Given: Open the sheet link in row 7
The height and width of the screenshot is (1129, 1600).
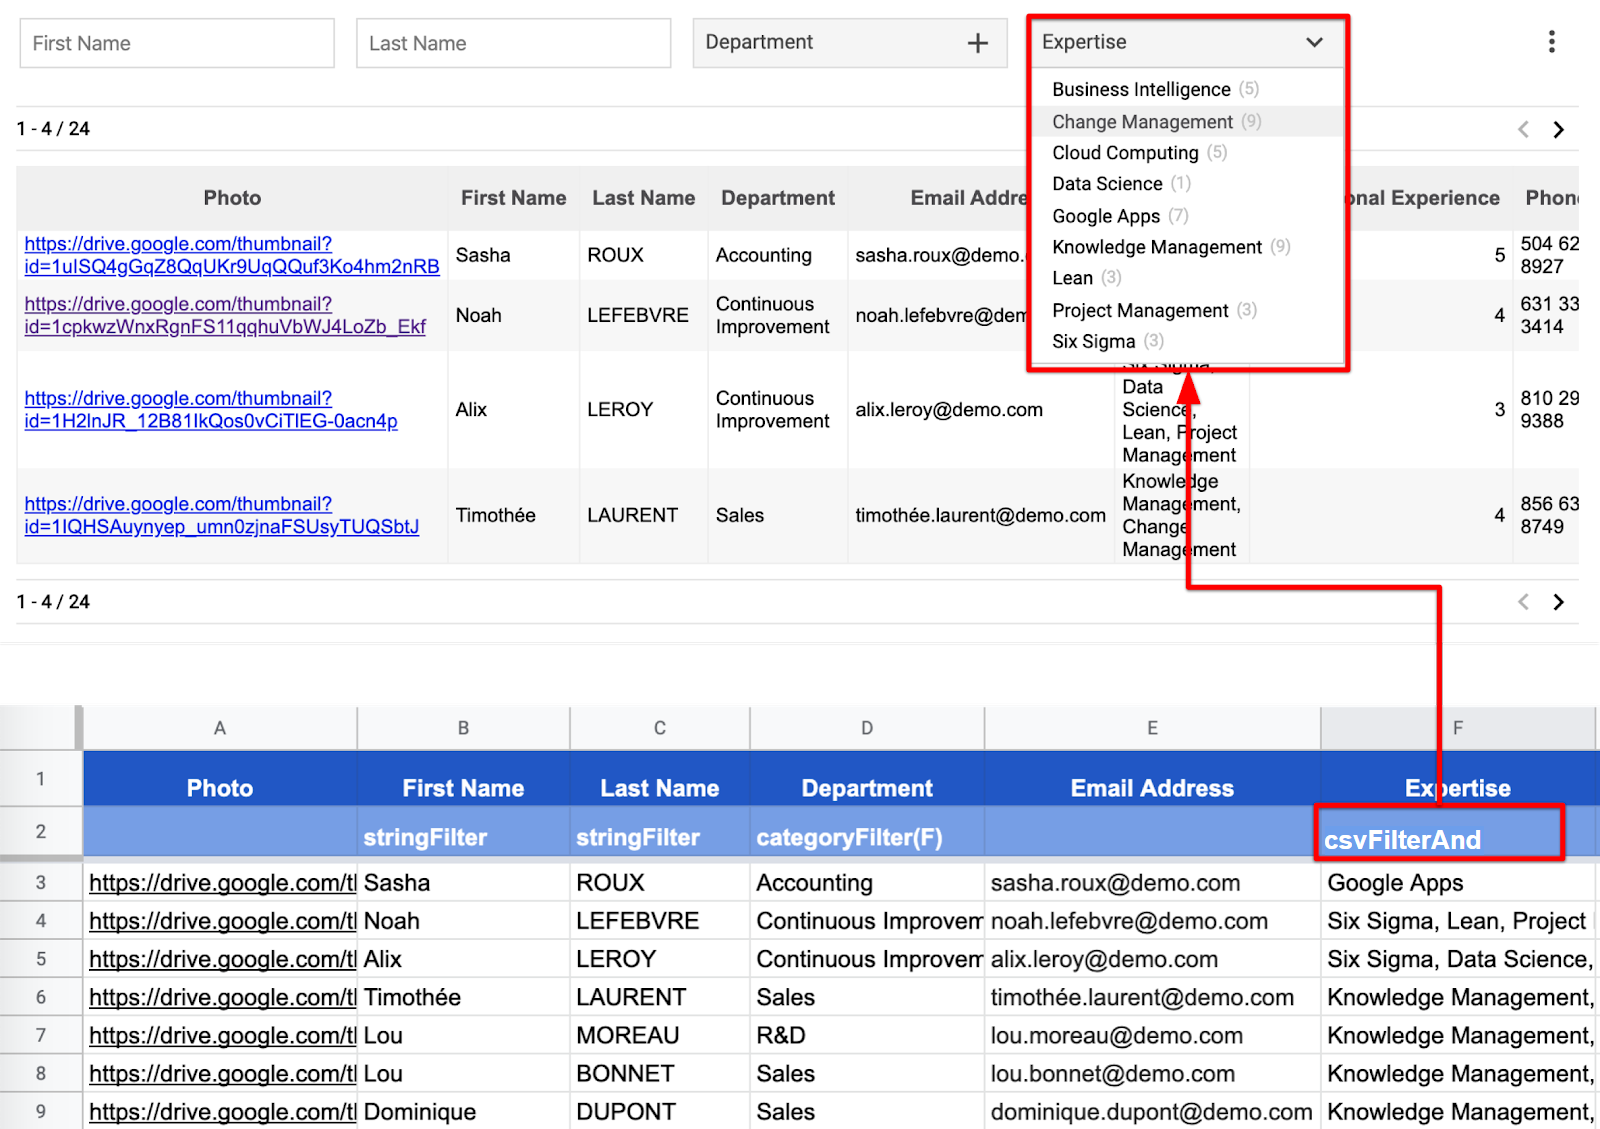Looking at the screenshot, I should tap(222, 1036).
